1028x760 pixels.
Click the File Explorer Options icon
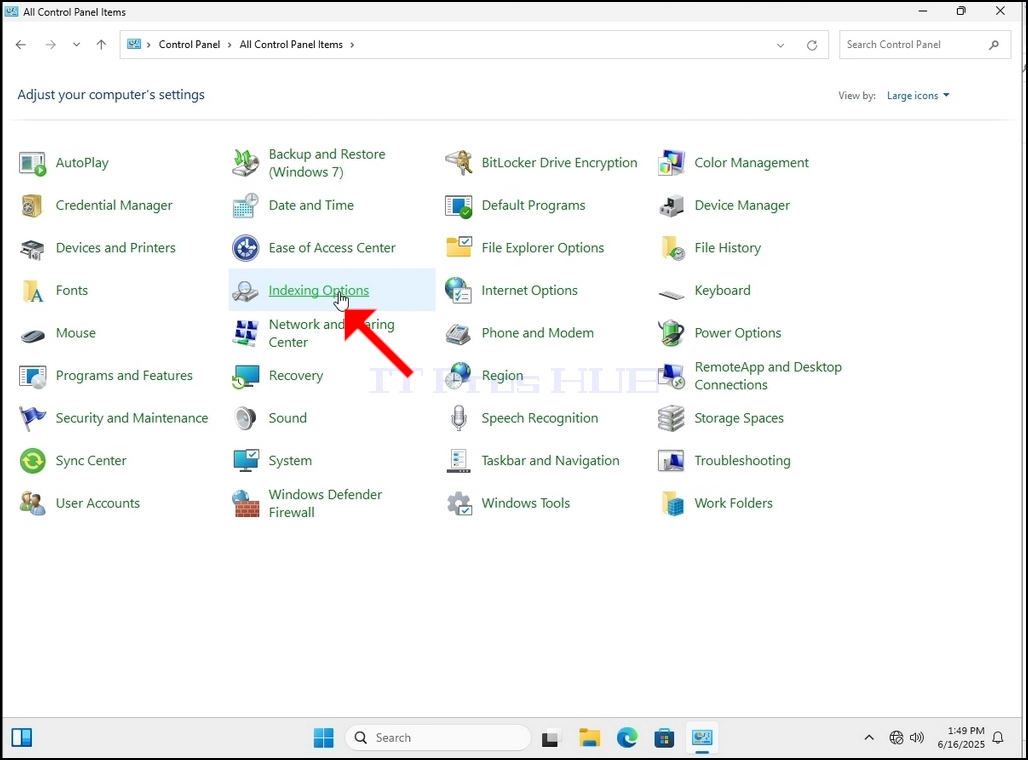pos(458,248)
